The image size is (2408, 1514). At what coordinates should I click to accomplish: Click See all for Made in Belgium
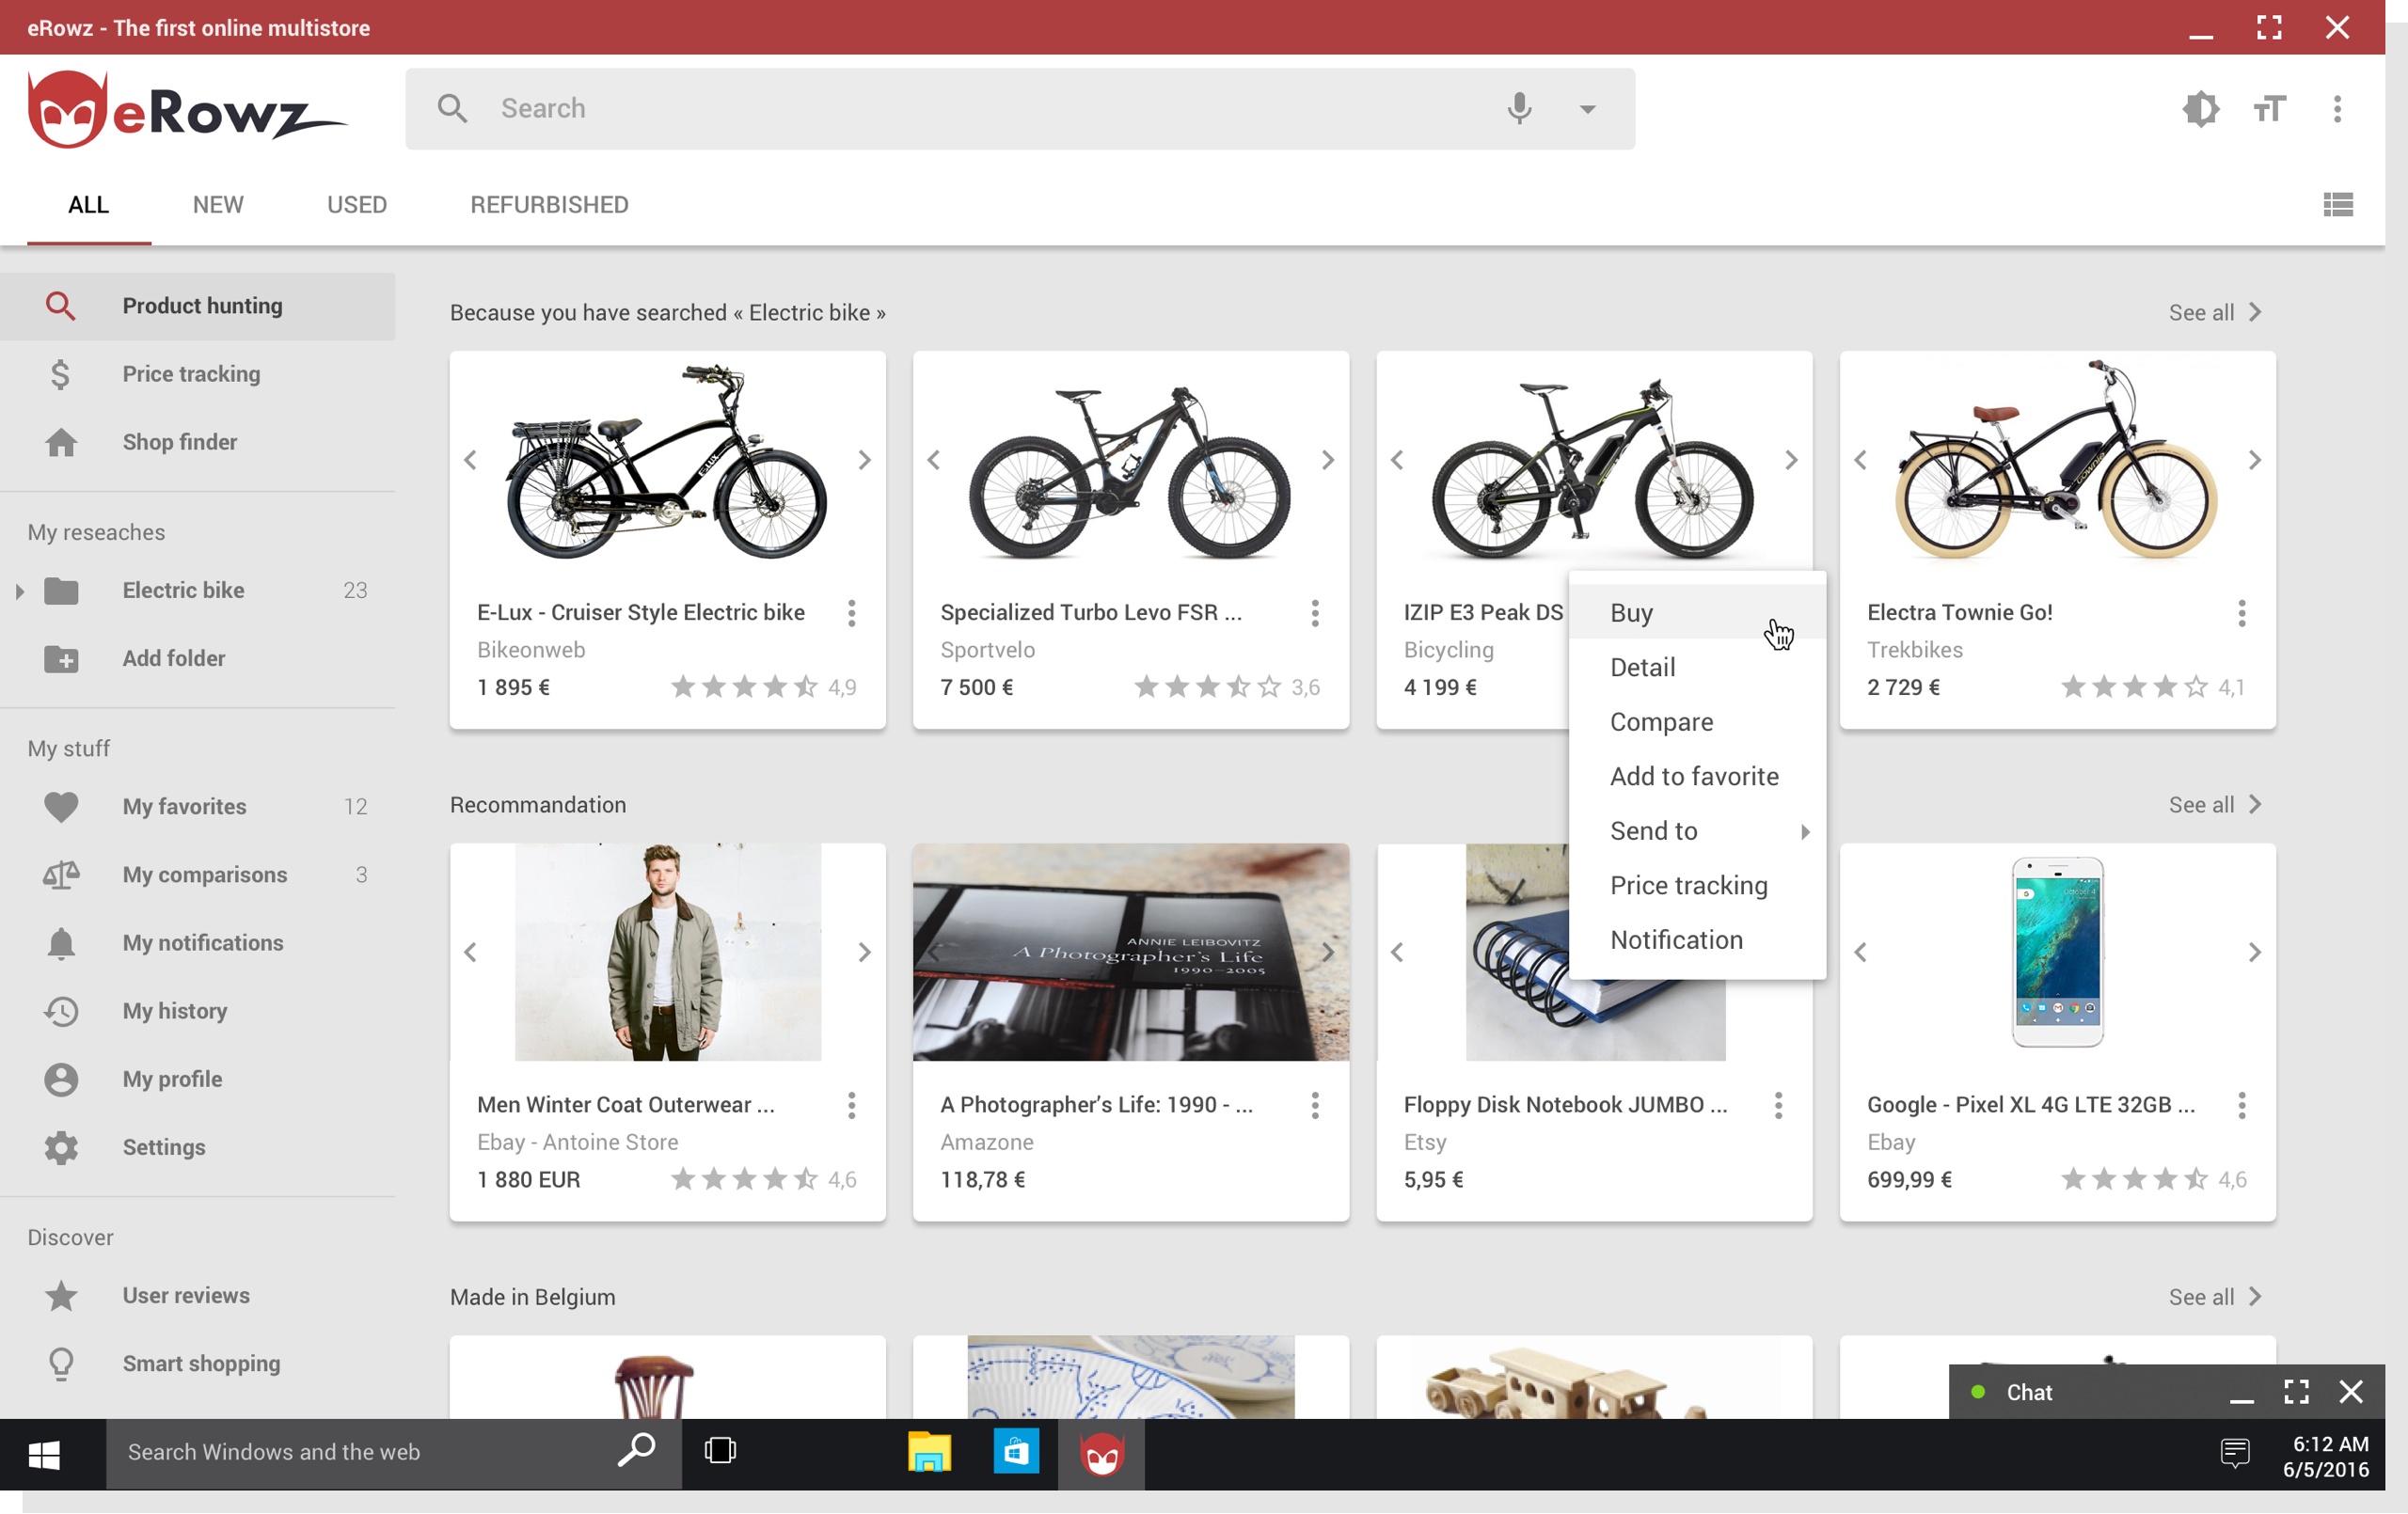pyautogui.click(x=2214, y=1296)
